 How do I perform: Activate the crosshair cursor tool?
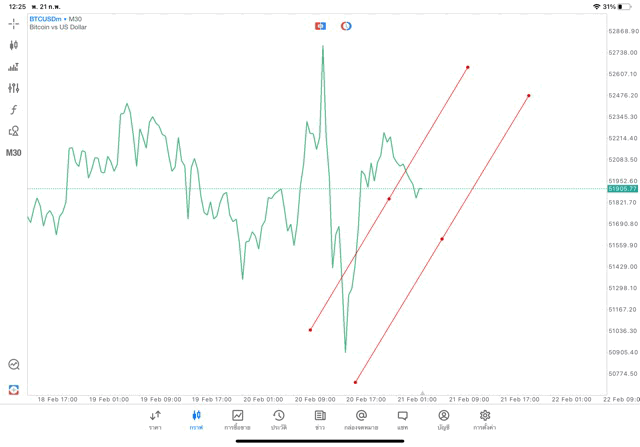pos(14,23)
